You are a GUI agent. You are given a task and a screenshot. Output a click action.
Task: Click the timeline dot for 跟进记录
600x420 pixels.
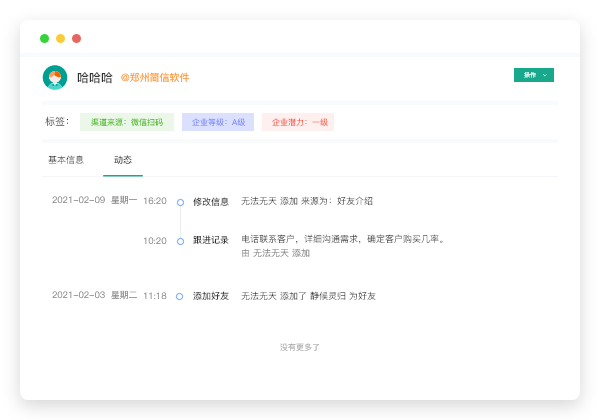pyautogui.click(x=180, y=241)
